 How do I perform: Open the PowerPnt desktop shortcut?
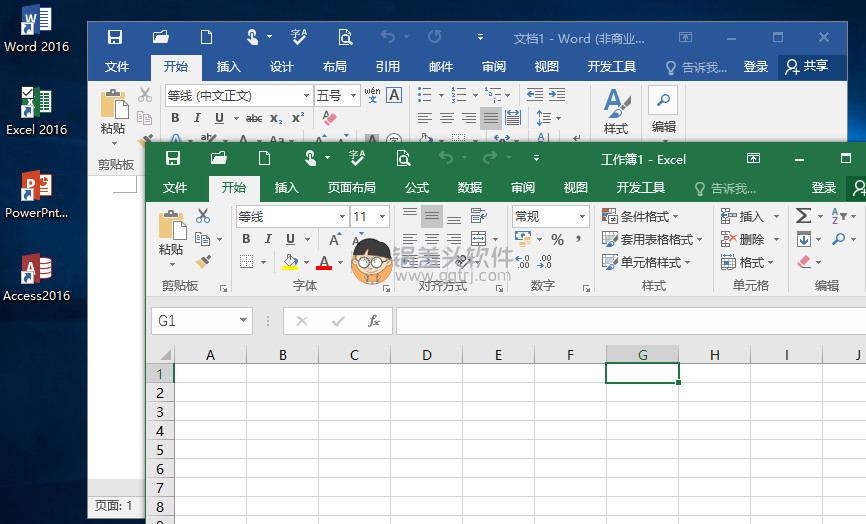click(x=36, y=195)
